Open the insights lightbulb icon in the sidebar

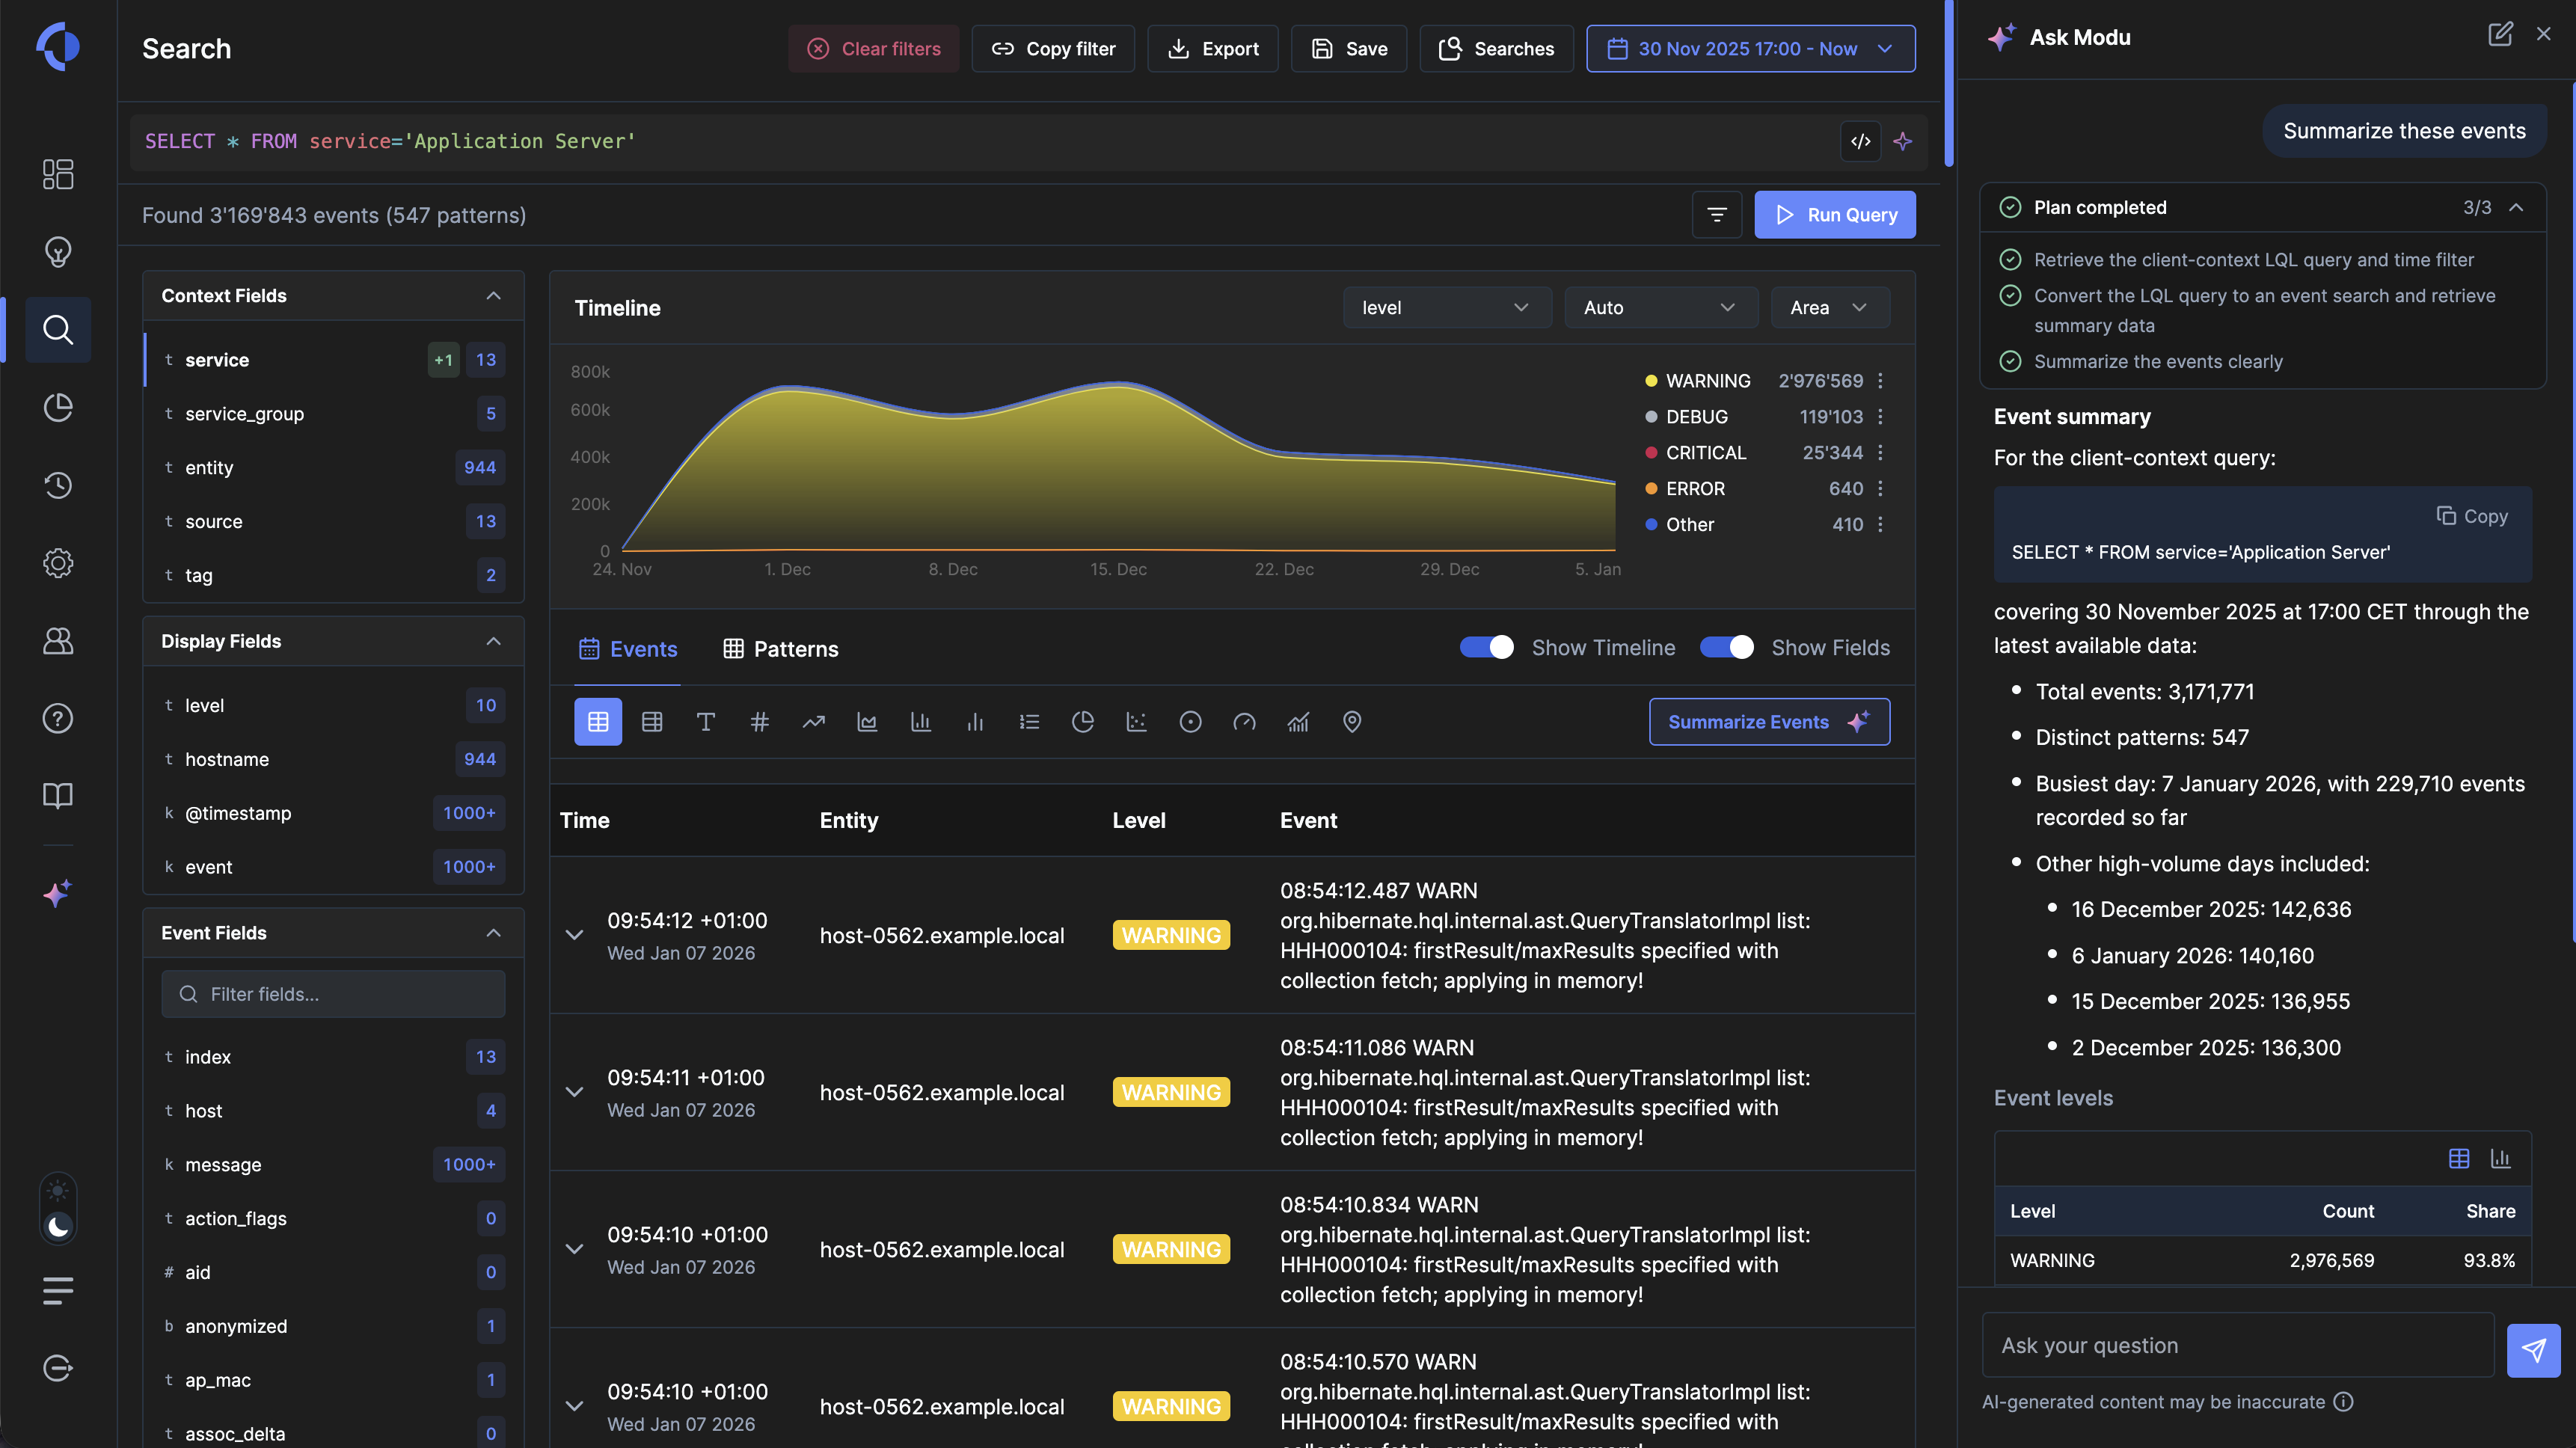[x=58, y=252]
